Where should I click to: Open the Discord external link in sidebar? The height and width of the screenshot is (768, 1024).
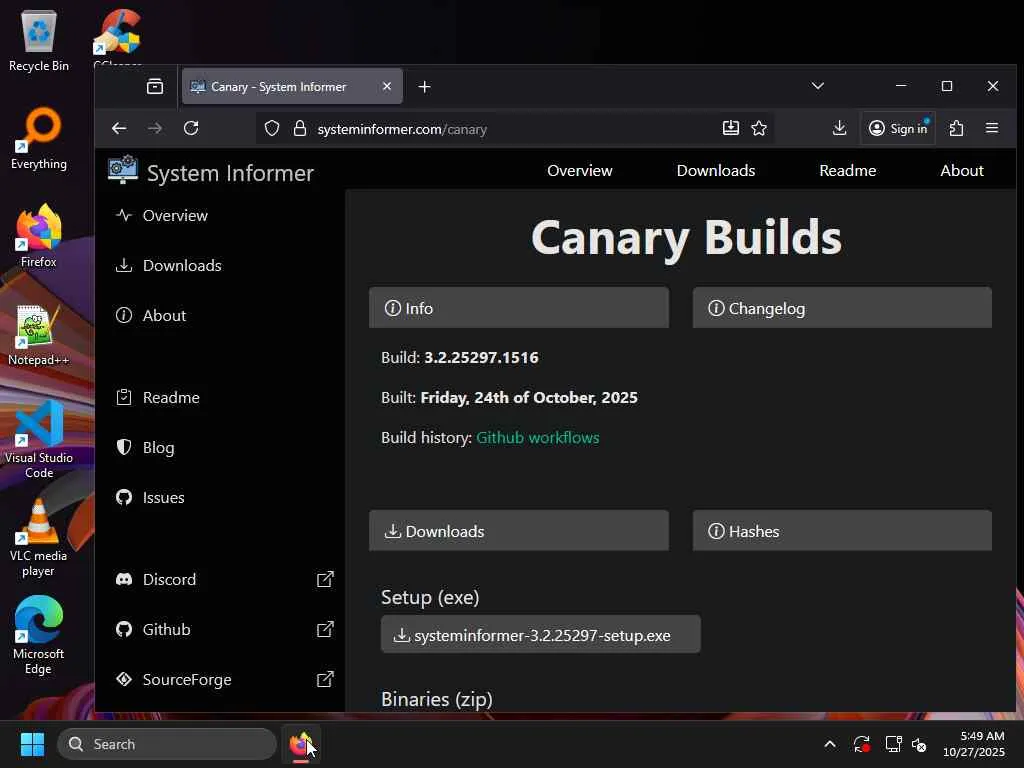pyautogui.click(x=223, y=579)
